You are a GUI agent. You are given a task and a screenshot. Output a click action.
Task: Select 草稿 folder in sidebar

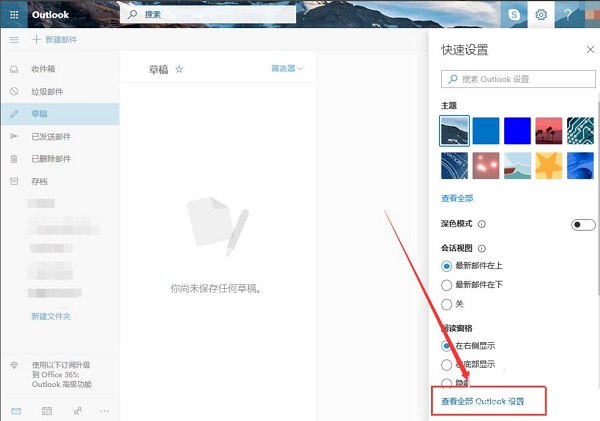[x=60, y=114]
